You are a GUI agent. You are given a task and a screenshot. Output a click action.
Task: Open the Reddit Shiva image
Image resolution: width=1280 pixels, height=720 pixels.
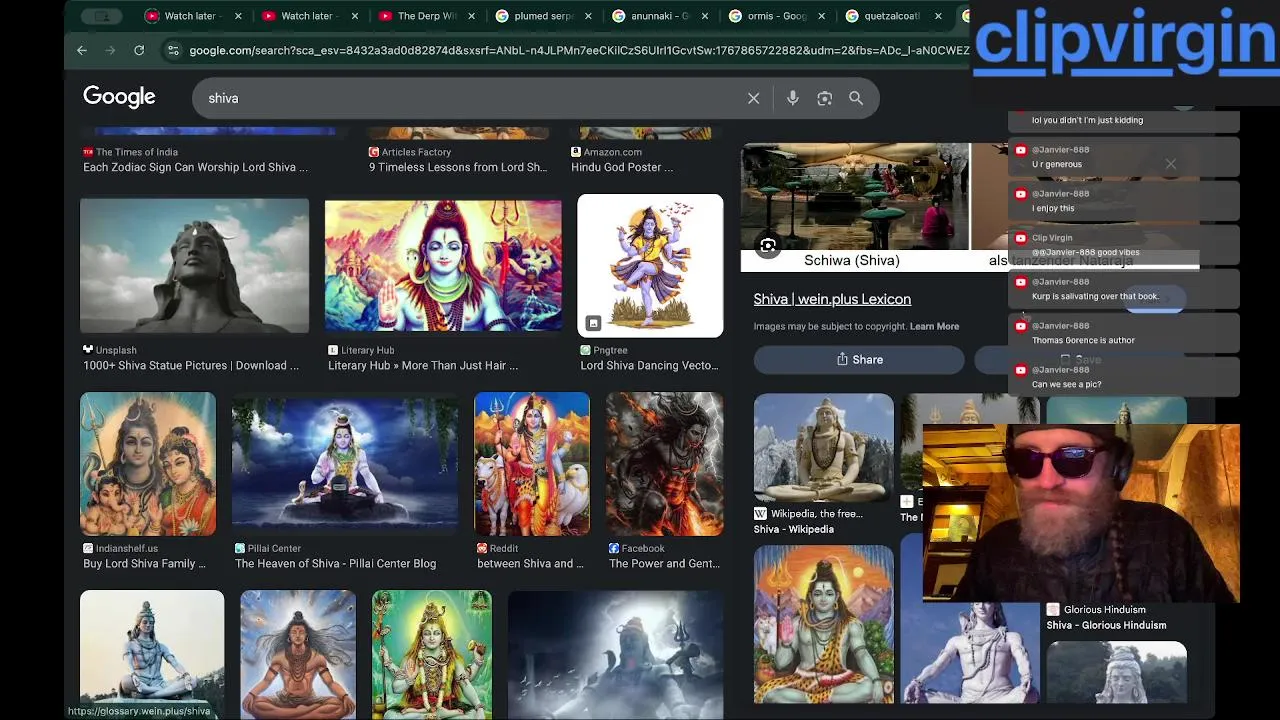[x=532, y=464]
